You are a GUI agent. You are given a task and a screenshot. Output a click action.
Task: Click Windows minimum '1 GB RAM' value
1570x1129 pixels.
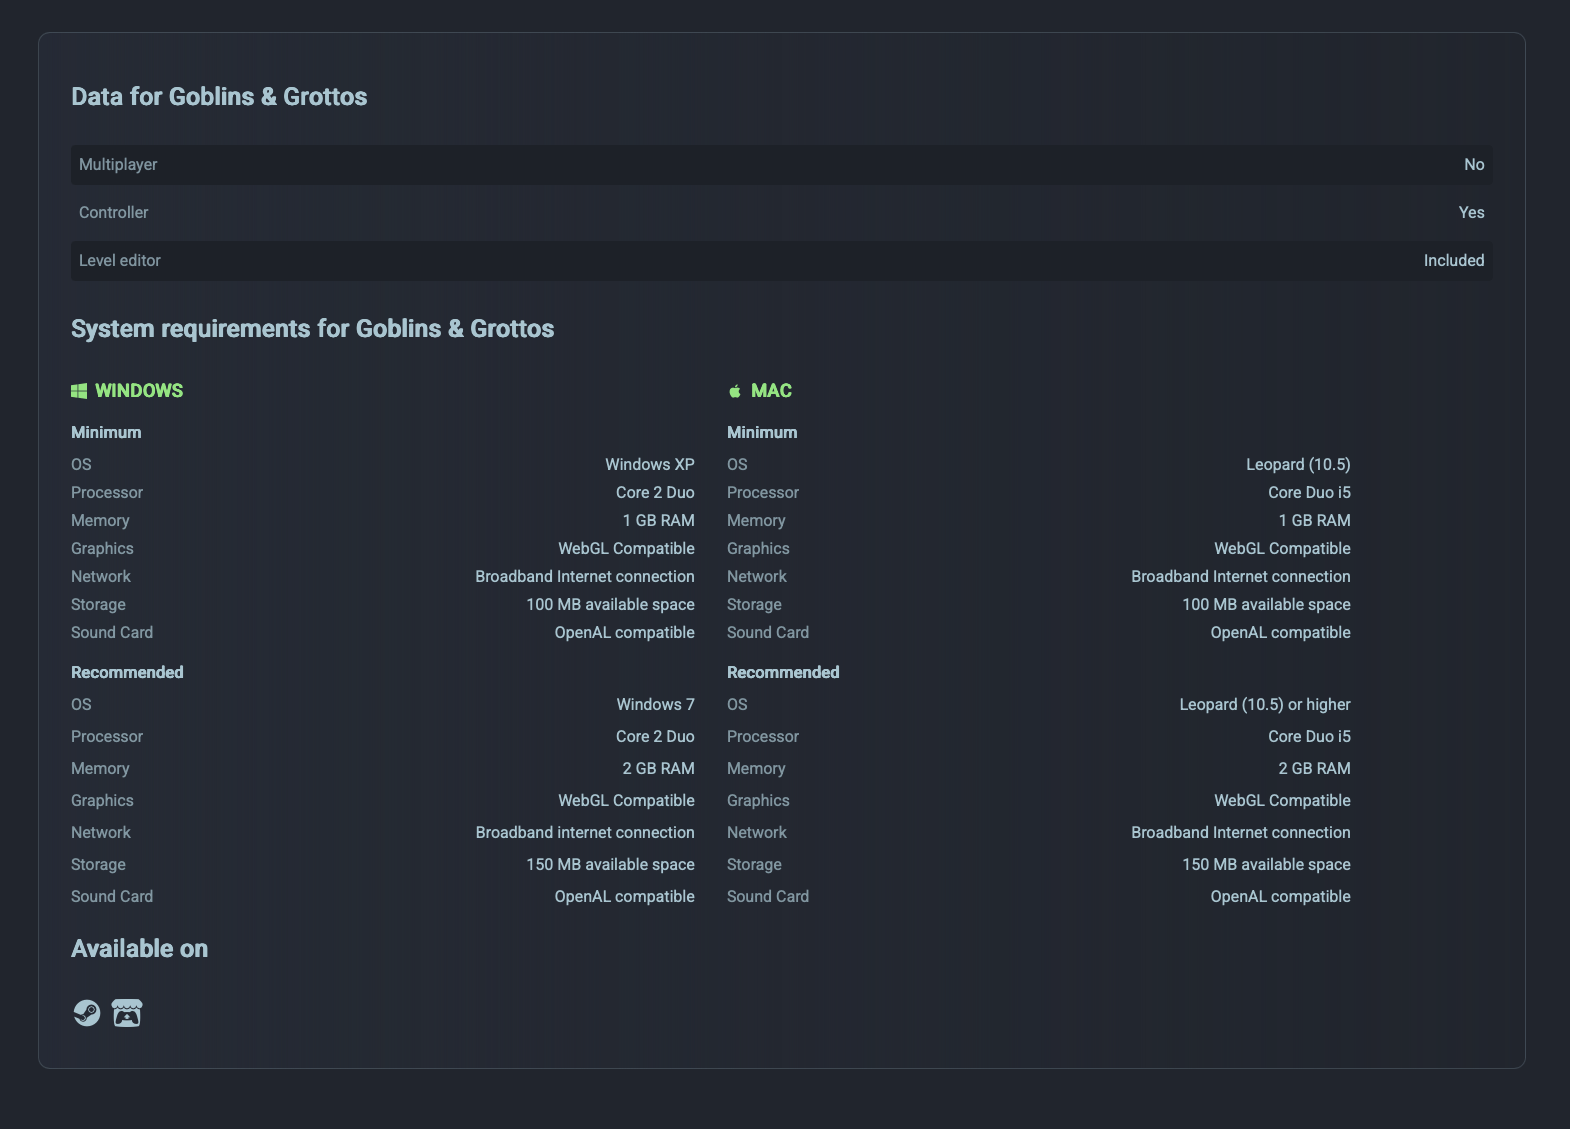[658, 520]
